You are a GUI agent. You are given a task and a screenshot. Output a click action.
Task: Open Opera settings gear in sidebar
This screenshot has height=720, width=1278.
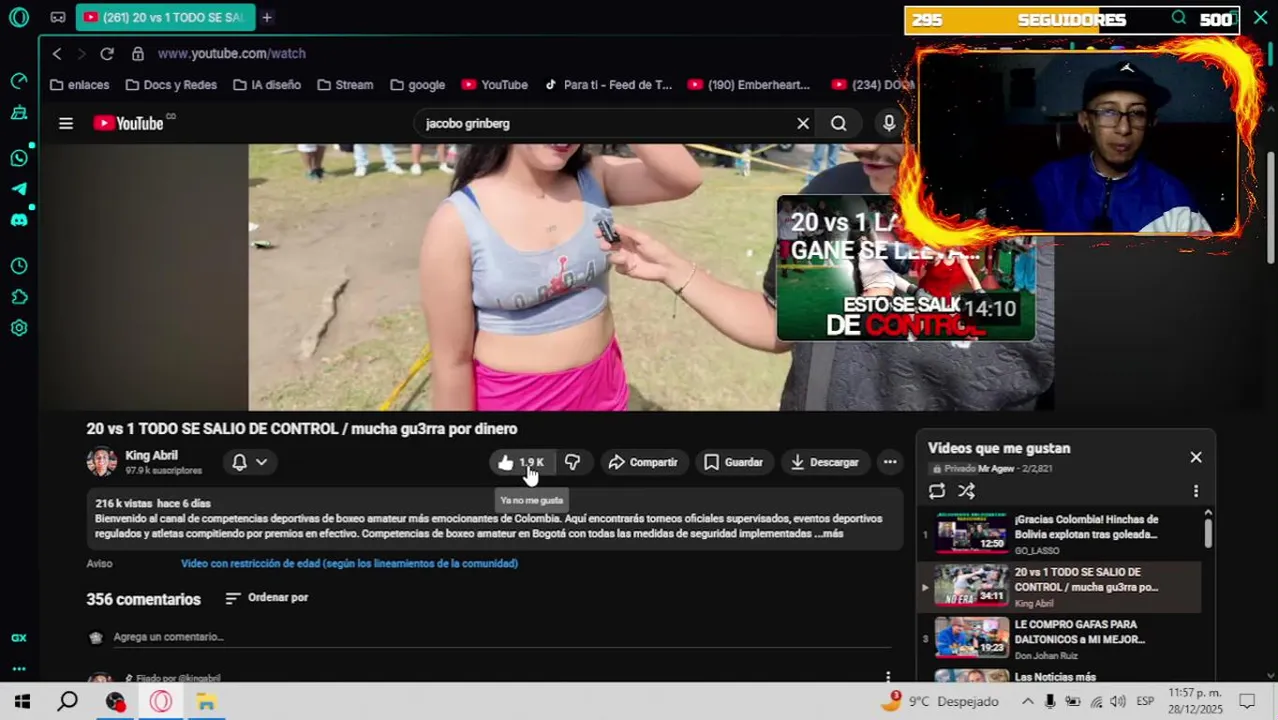click(18, 328)
